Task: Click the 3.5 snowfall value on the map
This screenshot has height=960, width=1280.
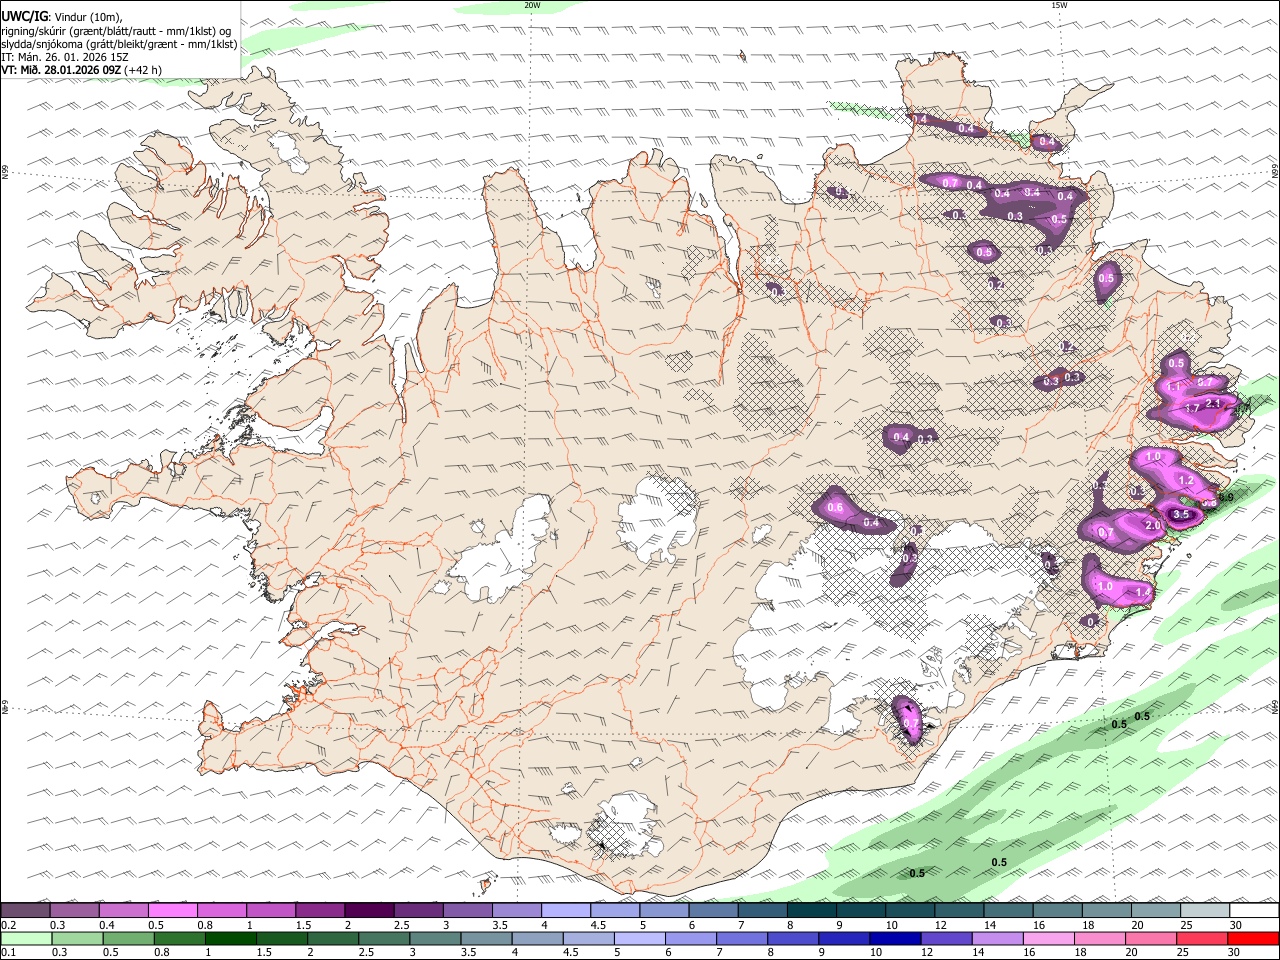Action: click(x=1181, y=514)
